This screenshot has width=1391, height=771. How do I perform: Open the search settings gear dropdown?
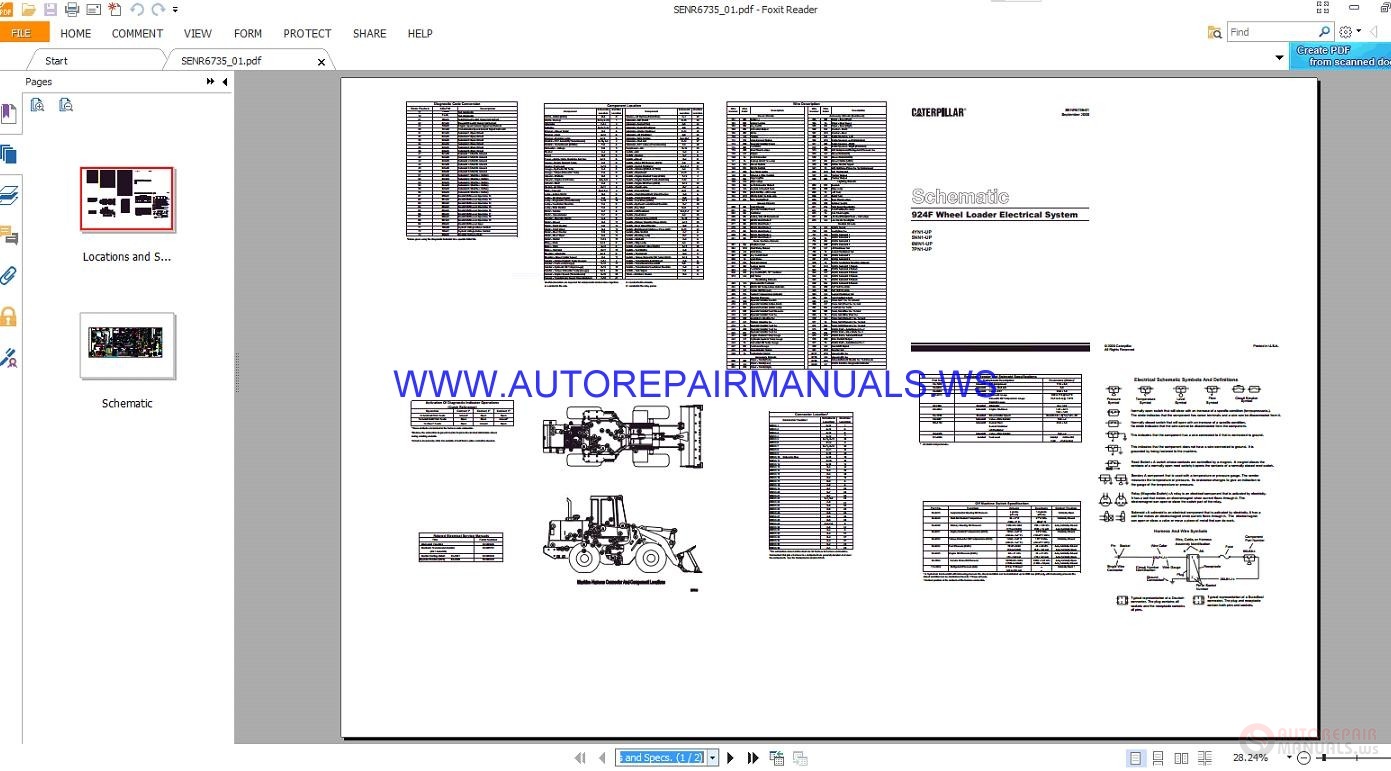pyautogui.click(x=1350, y=32)
